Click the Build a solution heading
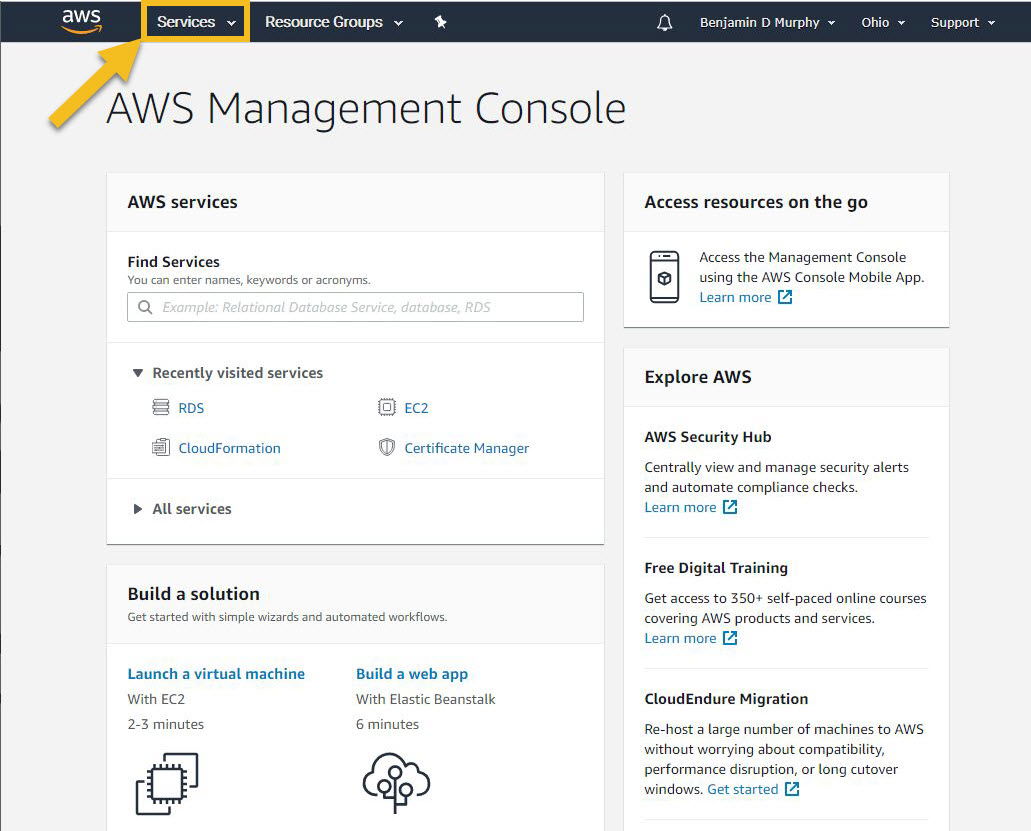Viewport: 1031px width, 831px height. point(193,594)
